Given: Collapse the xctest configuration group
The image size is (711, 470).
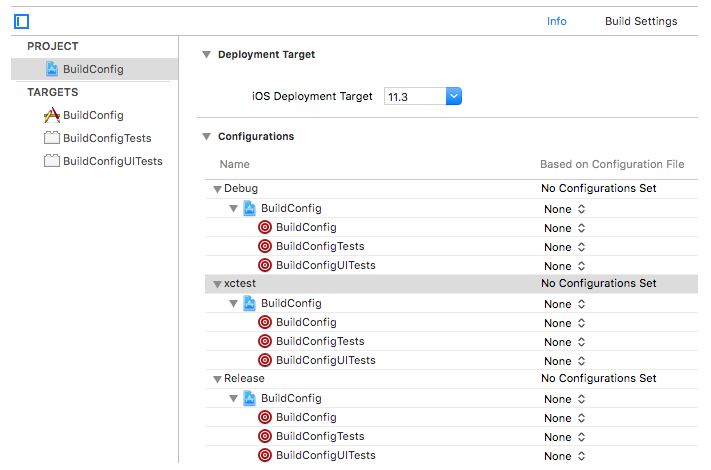Looking at the screenshot, I should [216, 285].
